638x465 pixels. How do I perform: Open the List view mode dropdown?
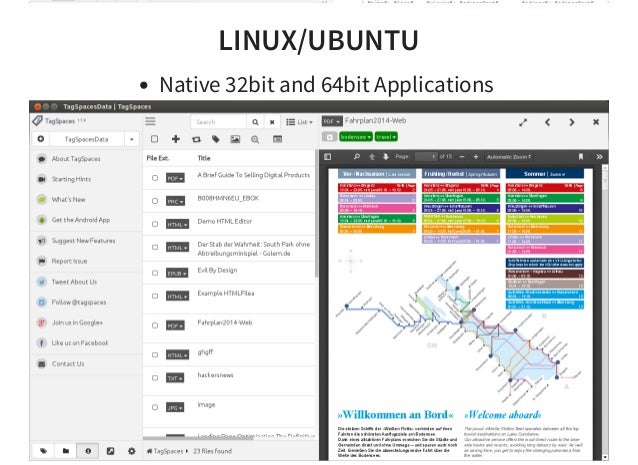(301, 121)
